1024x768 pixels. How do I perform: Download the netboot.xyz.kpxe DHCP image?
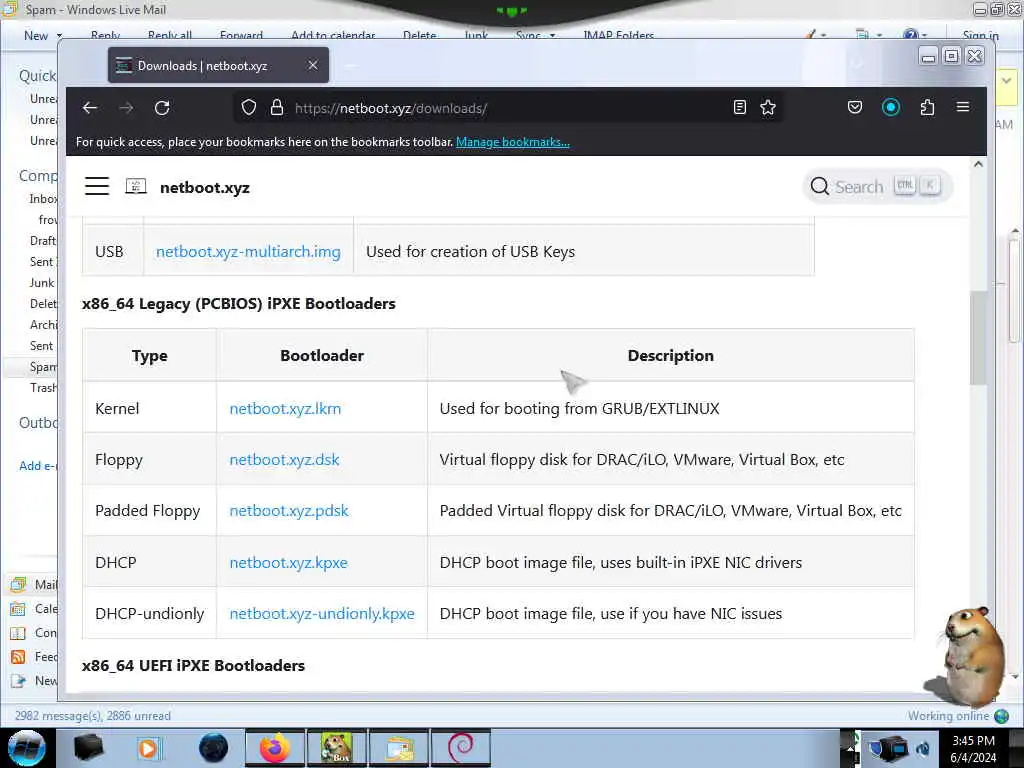tap(288, 562)
